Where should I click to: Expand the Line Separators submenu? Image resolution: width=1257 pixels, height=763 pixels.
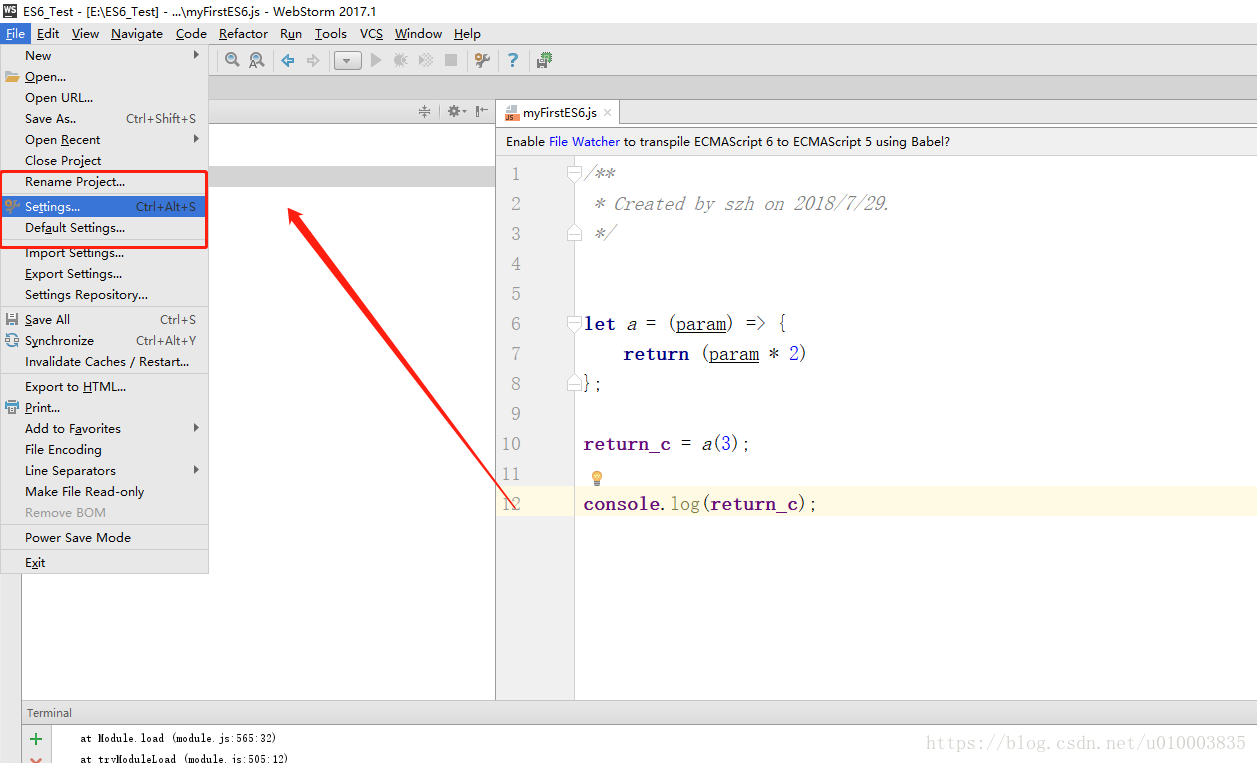104,471
